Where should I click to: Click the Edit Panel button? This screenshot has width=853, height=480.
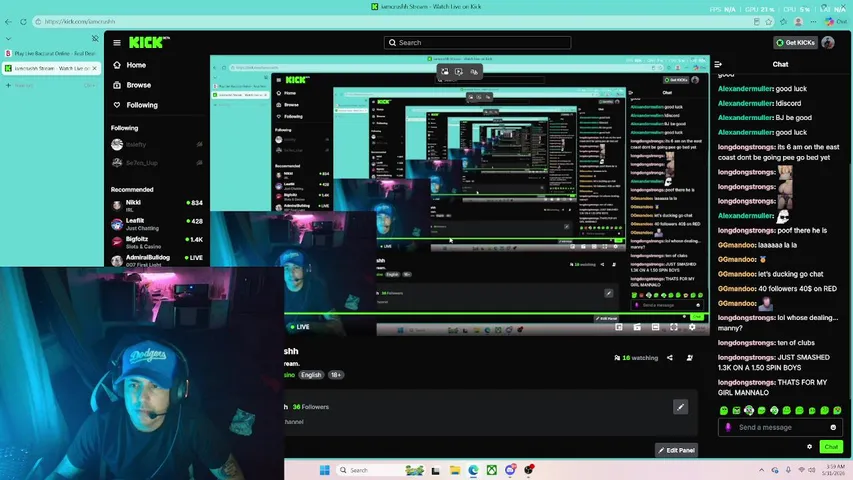(x=676, y=450)
